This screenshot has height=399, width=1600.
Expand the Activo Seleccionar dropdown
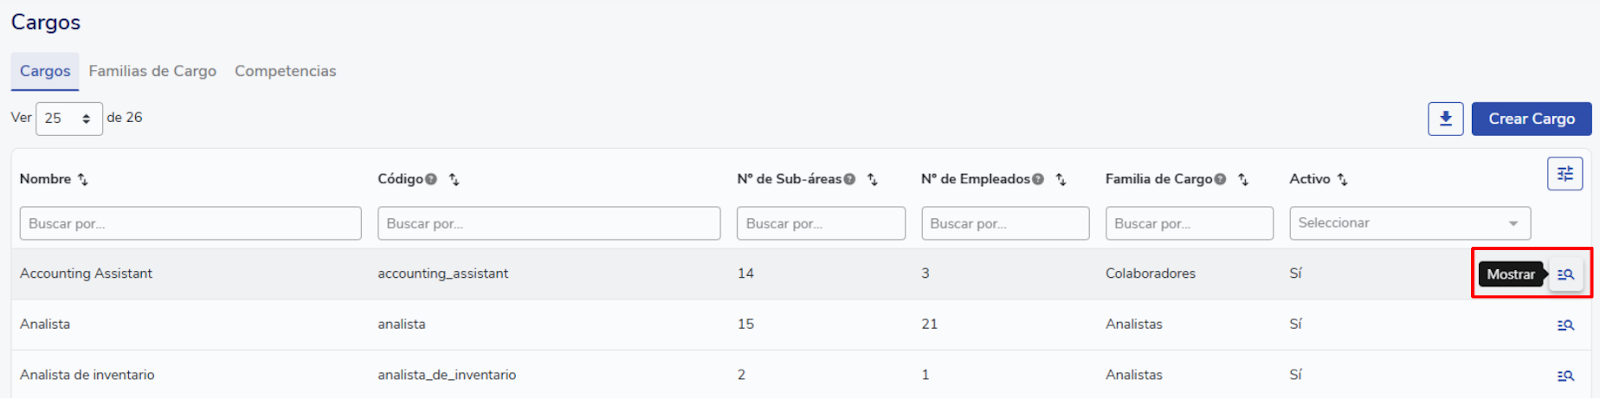coord(1410,223)
